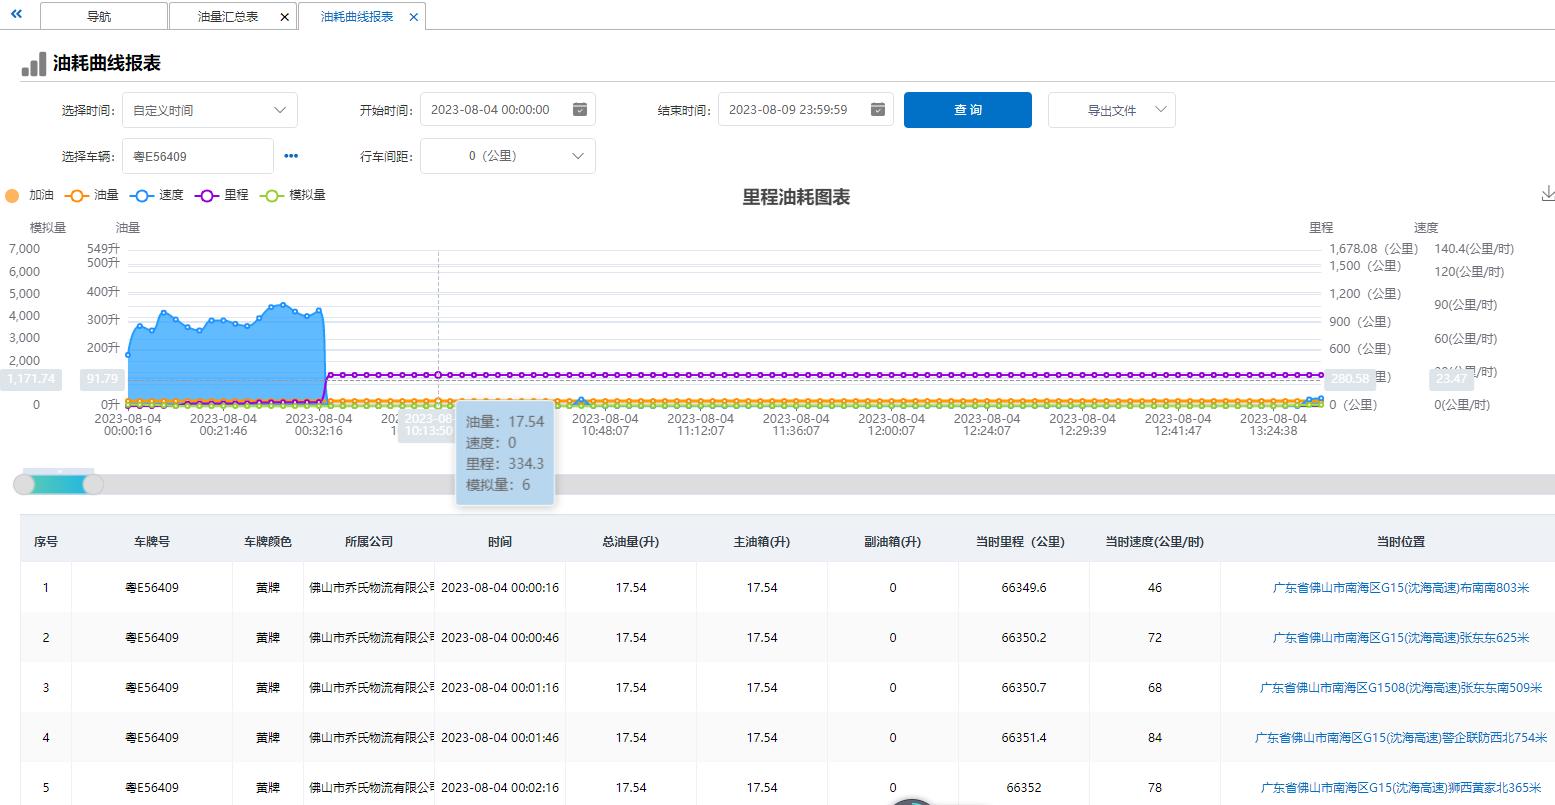Click the chart zoom slider right handle
Screen dimensions: 1555x805
click(93, 485)
